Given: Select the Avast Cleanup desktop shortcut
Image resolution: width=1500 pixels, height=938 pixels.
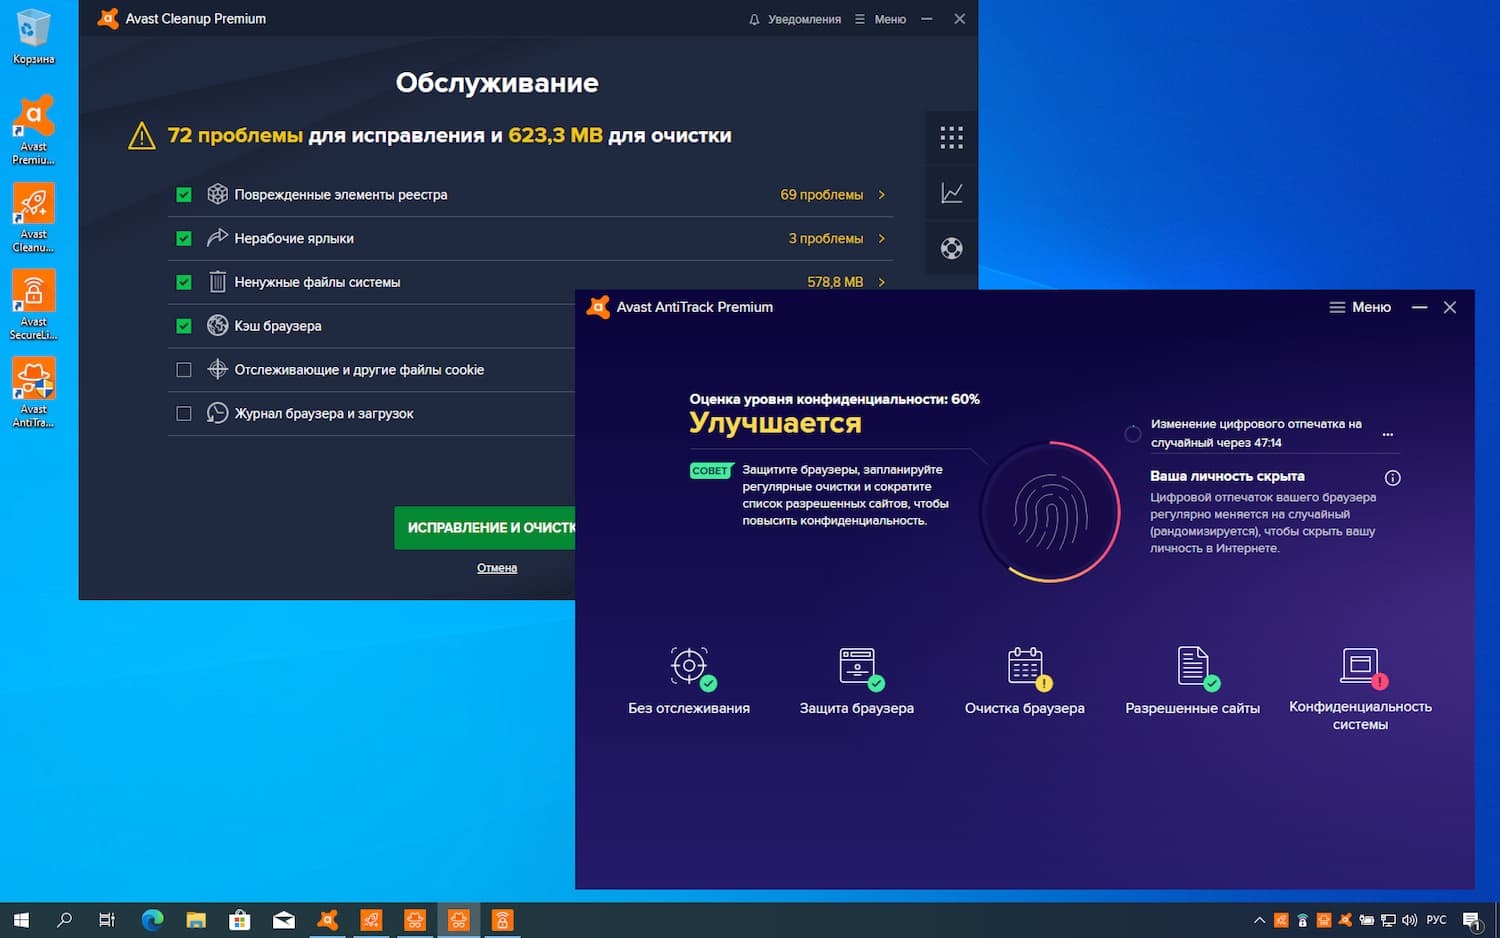Looking at the screenshot, I should point(34,218).
